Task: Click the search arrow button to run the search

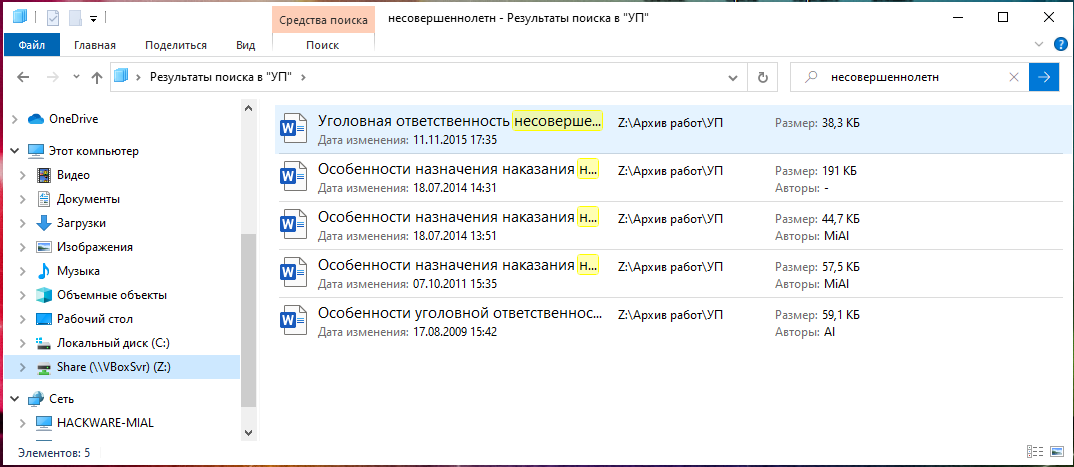Action: [1044, 77]
